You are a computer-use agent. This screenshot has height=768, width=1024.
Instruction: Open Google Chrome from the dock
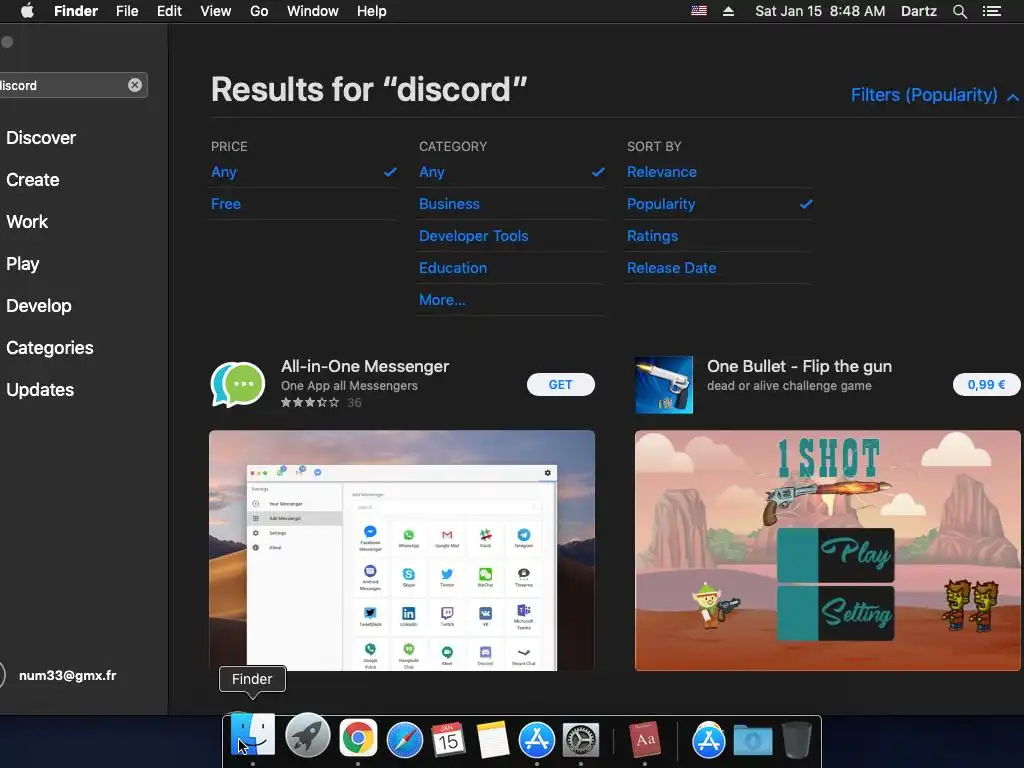coord(358,738)
